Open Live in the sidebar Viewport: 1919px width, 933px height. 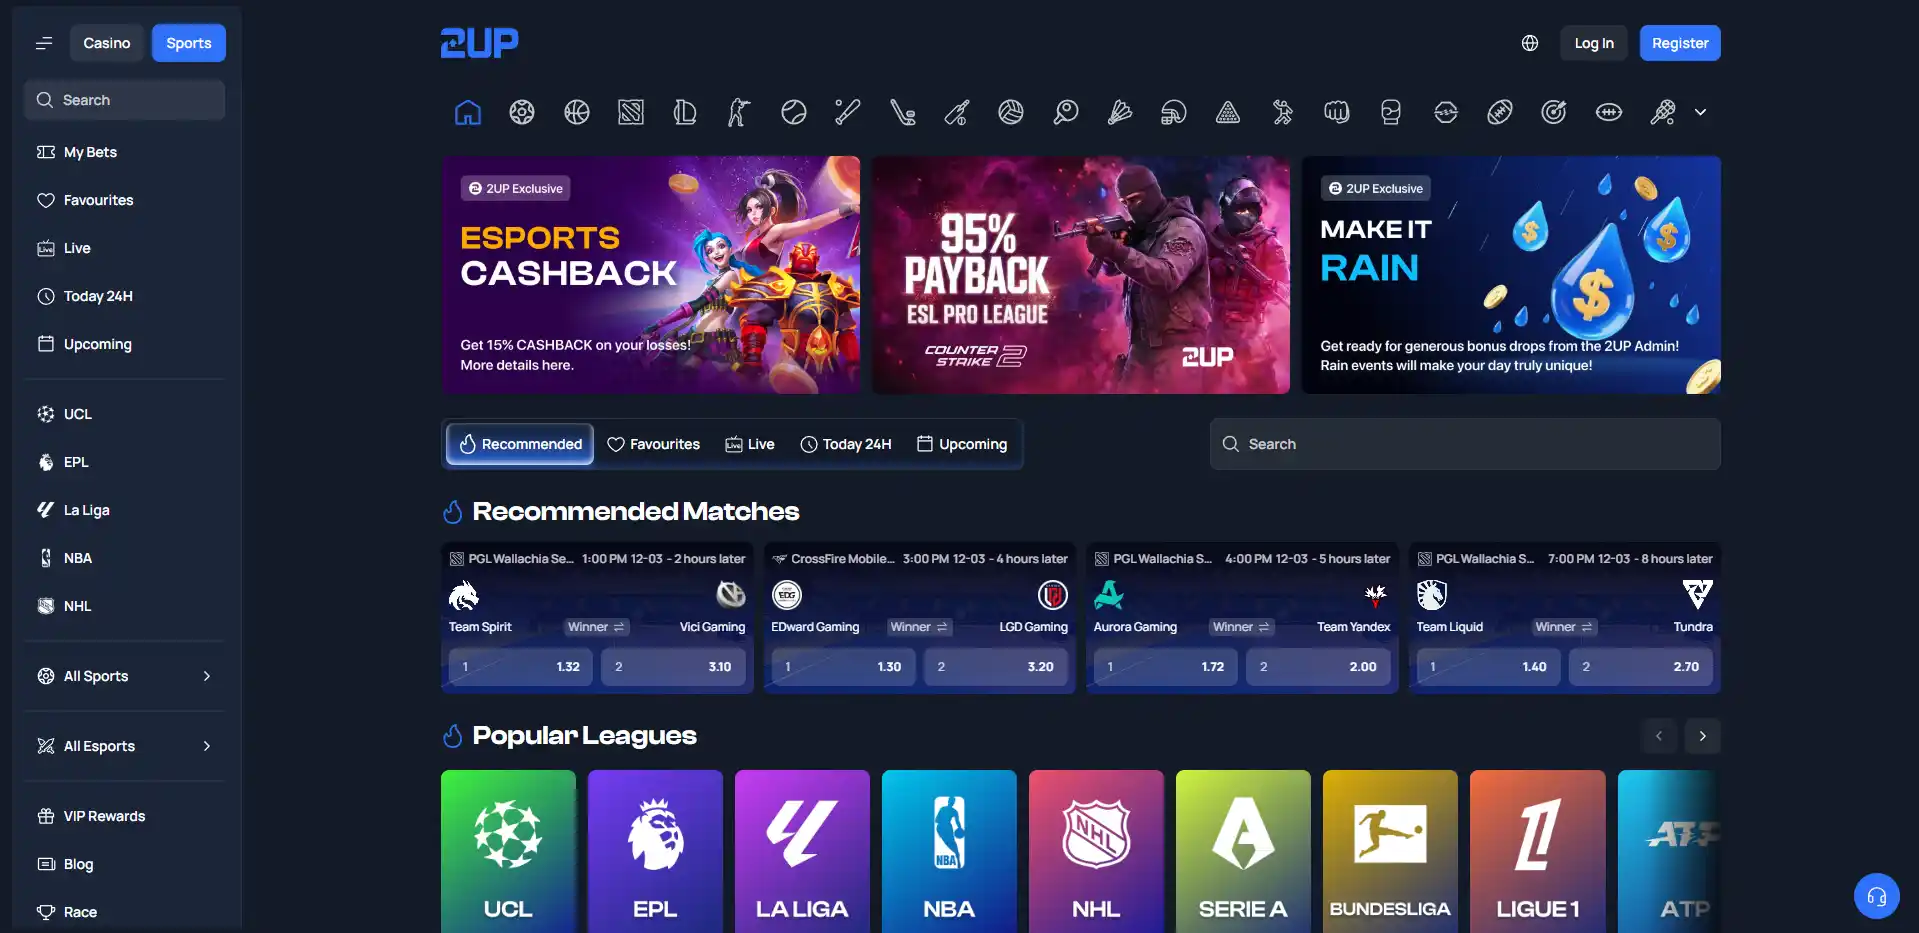125,248
